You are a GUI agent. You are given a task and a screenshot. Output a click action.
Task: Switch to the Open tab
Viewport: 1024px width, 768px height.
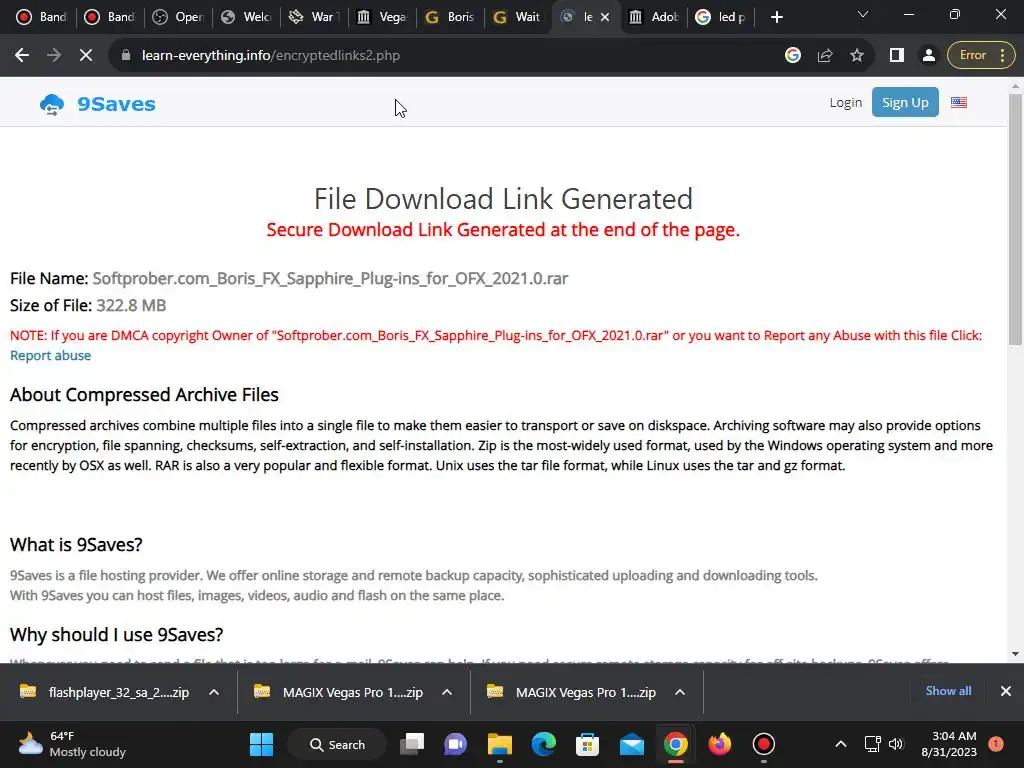click(x=178, y=17)
